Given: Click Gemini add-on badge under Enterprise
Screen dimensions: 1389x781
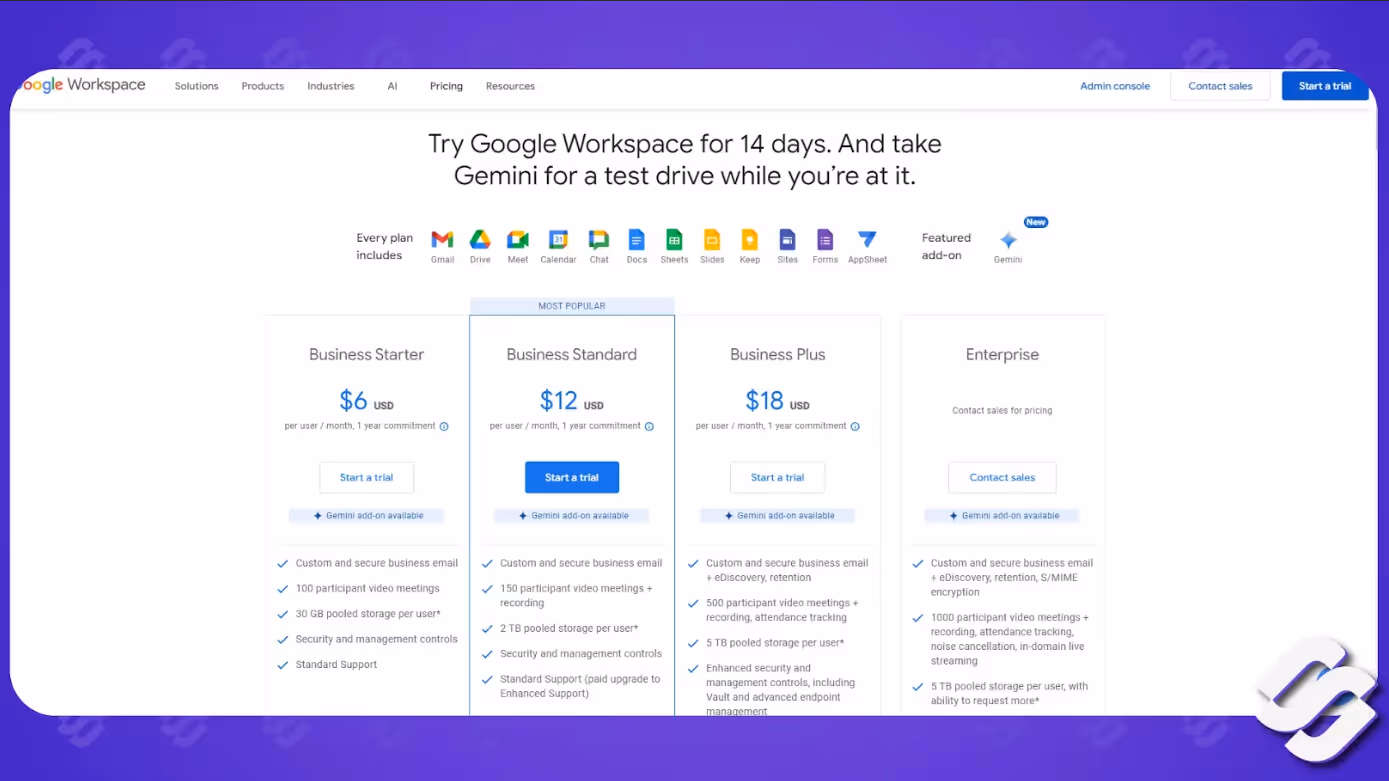Looking at the screenshot, I should coord(1002,516).
